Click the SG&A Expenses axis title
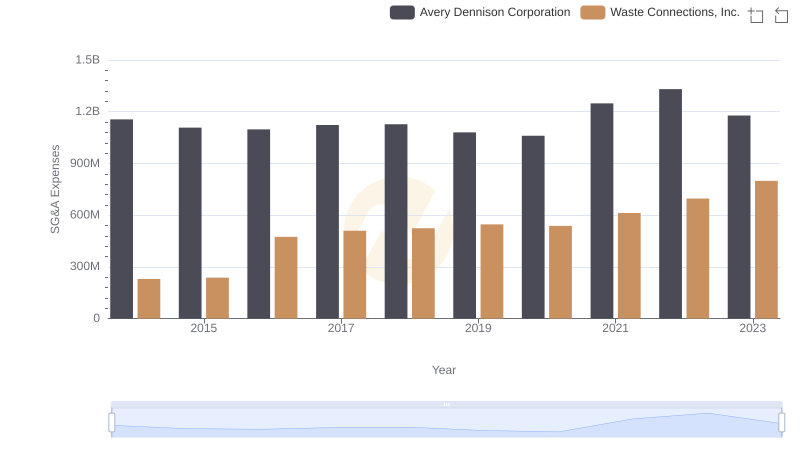This screenshot has width=800, height=461. (55, 189)
